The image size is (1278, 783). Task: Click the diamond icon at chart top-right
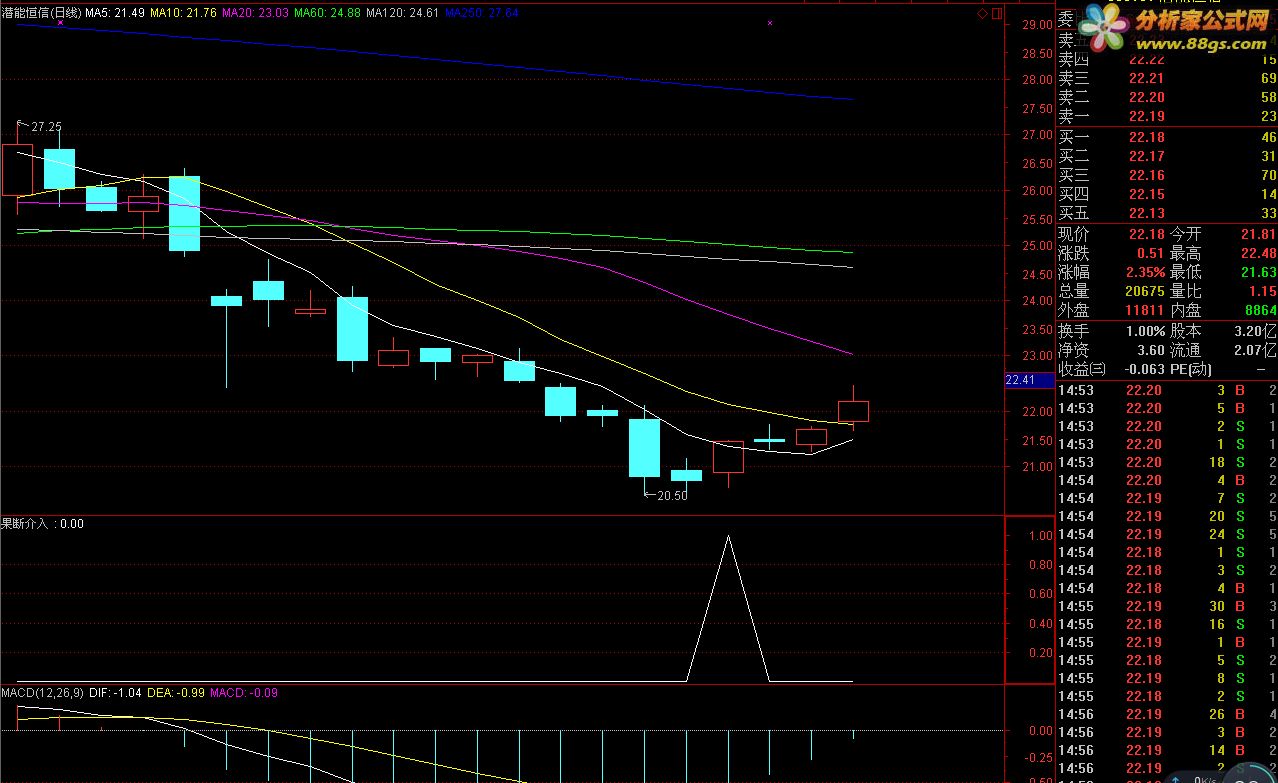(983, 13)
